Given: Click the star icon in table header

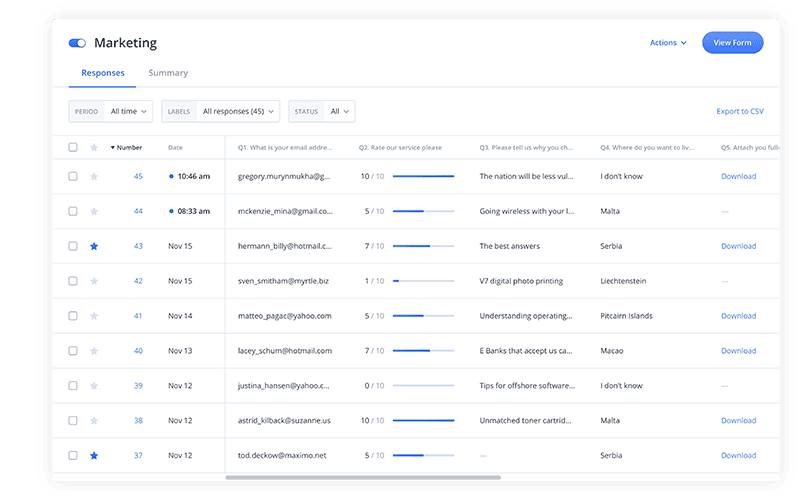Looking at the screenshot, I should tap(94, 147).
